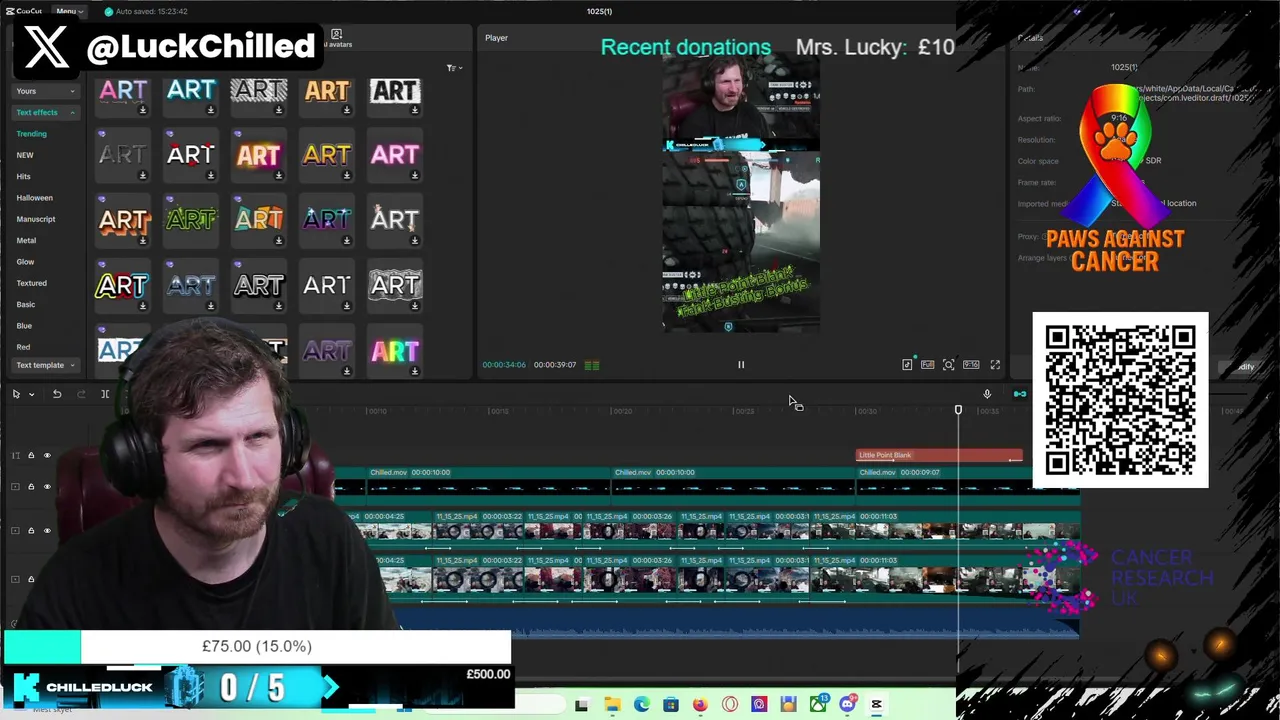
Task: Select the Hits effects category
Action: pyautogui.click(x=23, y=176)
